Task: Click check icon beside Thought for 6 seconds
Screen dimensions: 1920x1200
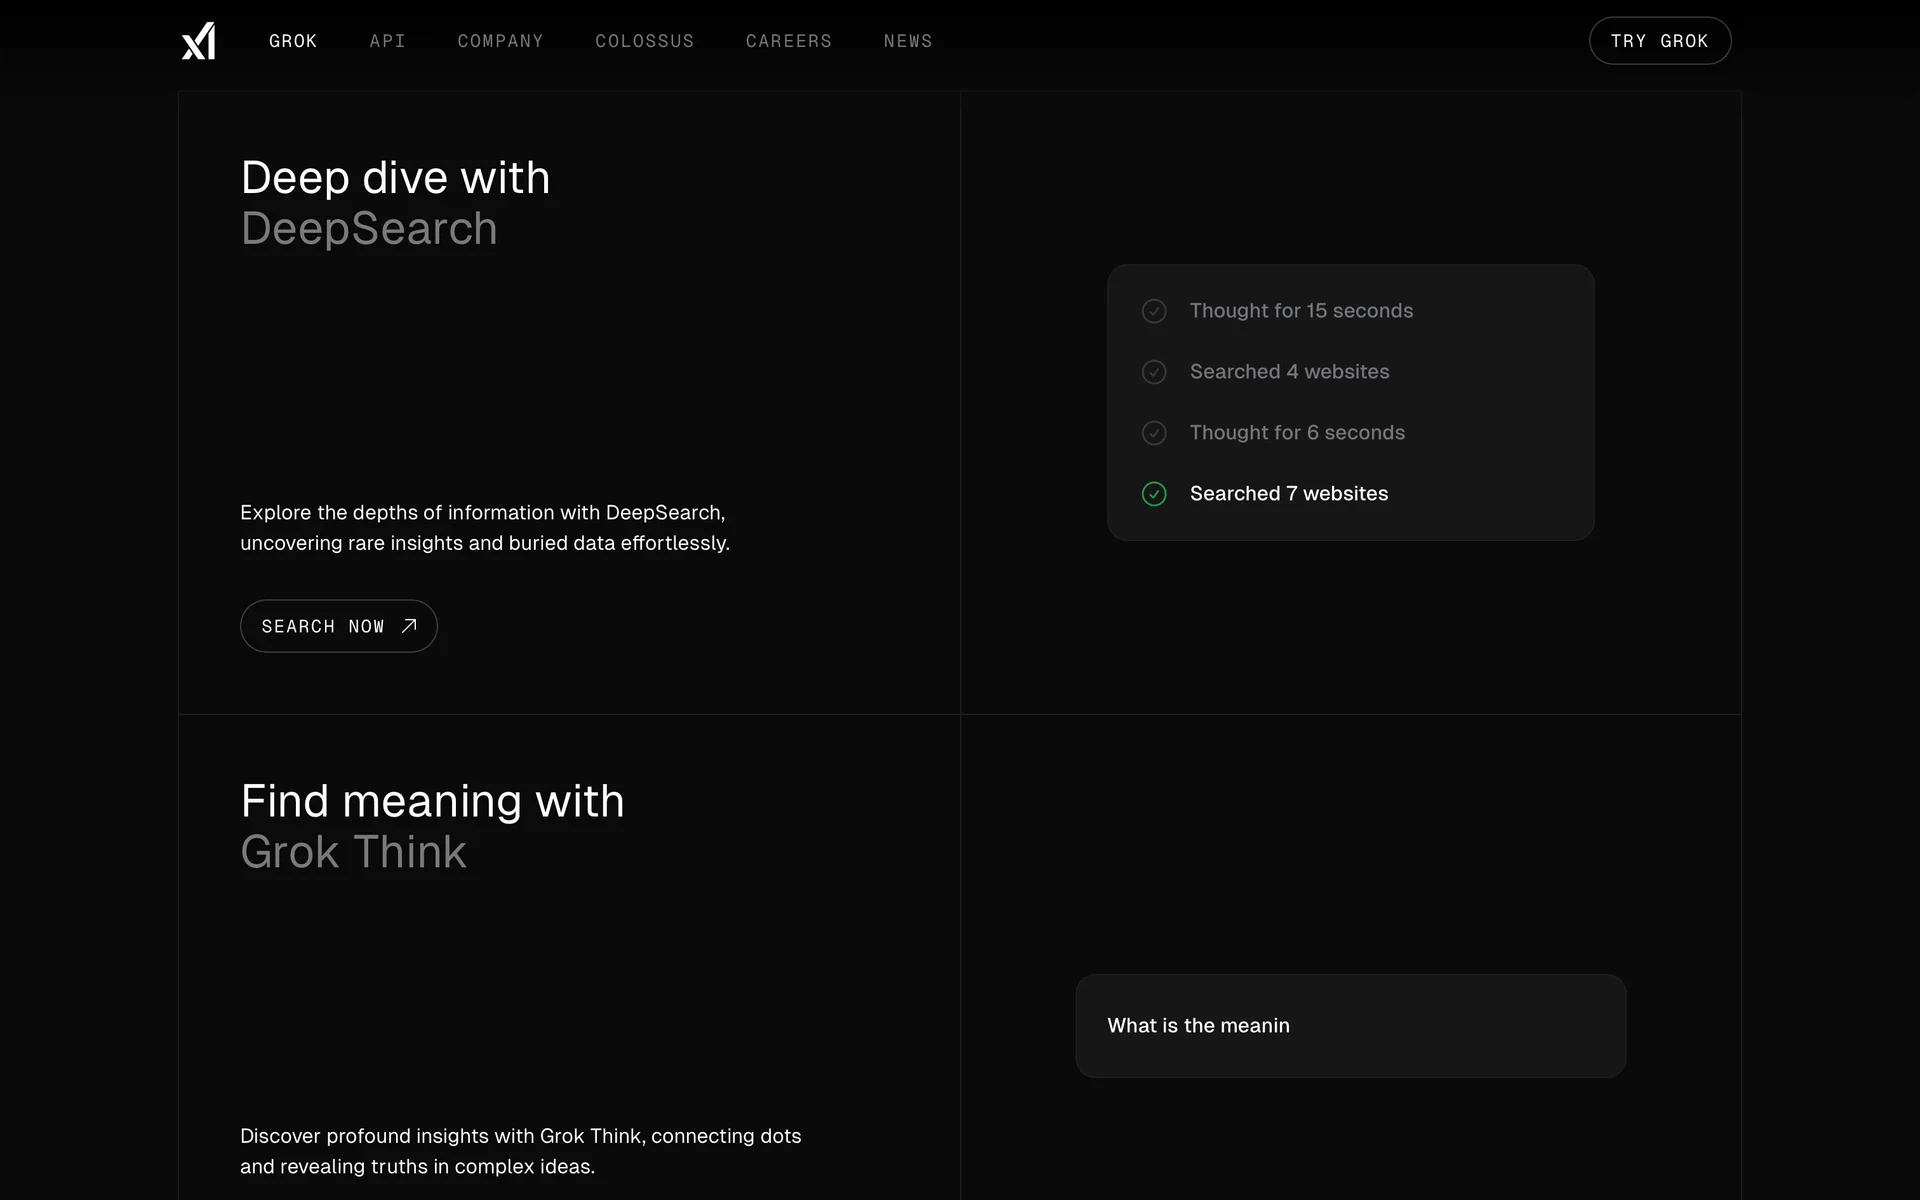Action: [x=1154, y=433]
